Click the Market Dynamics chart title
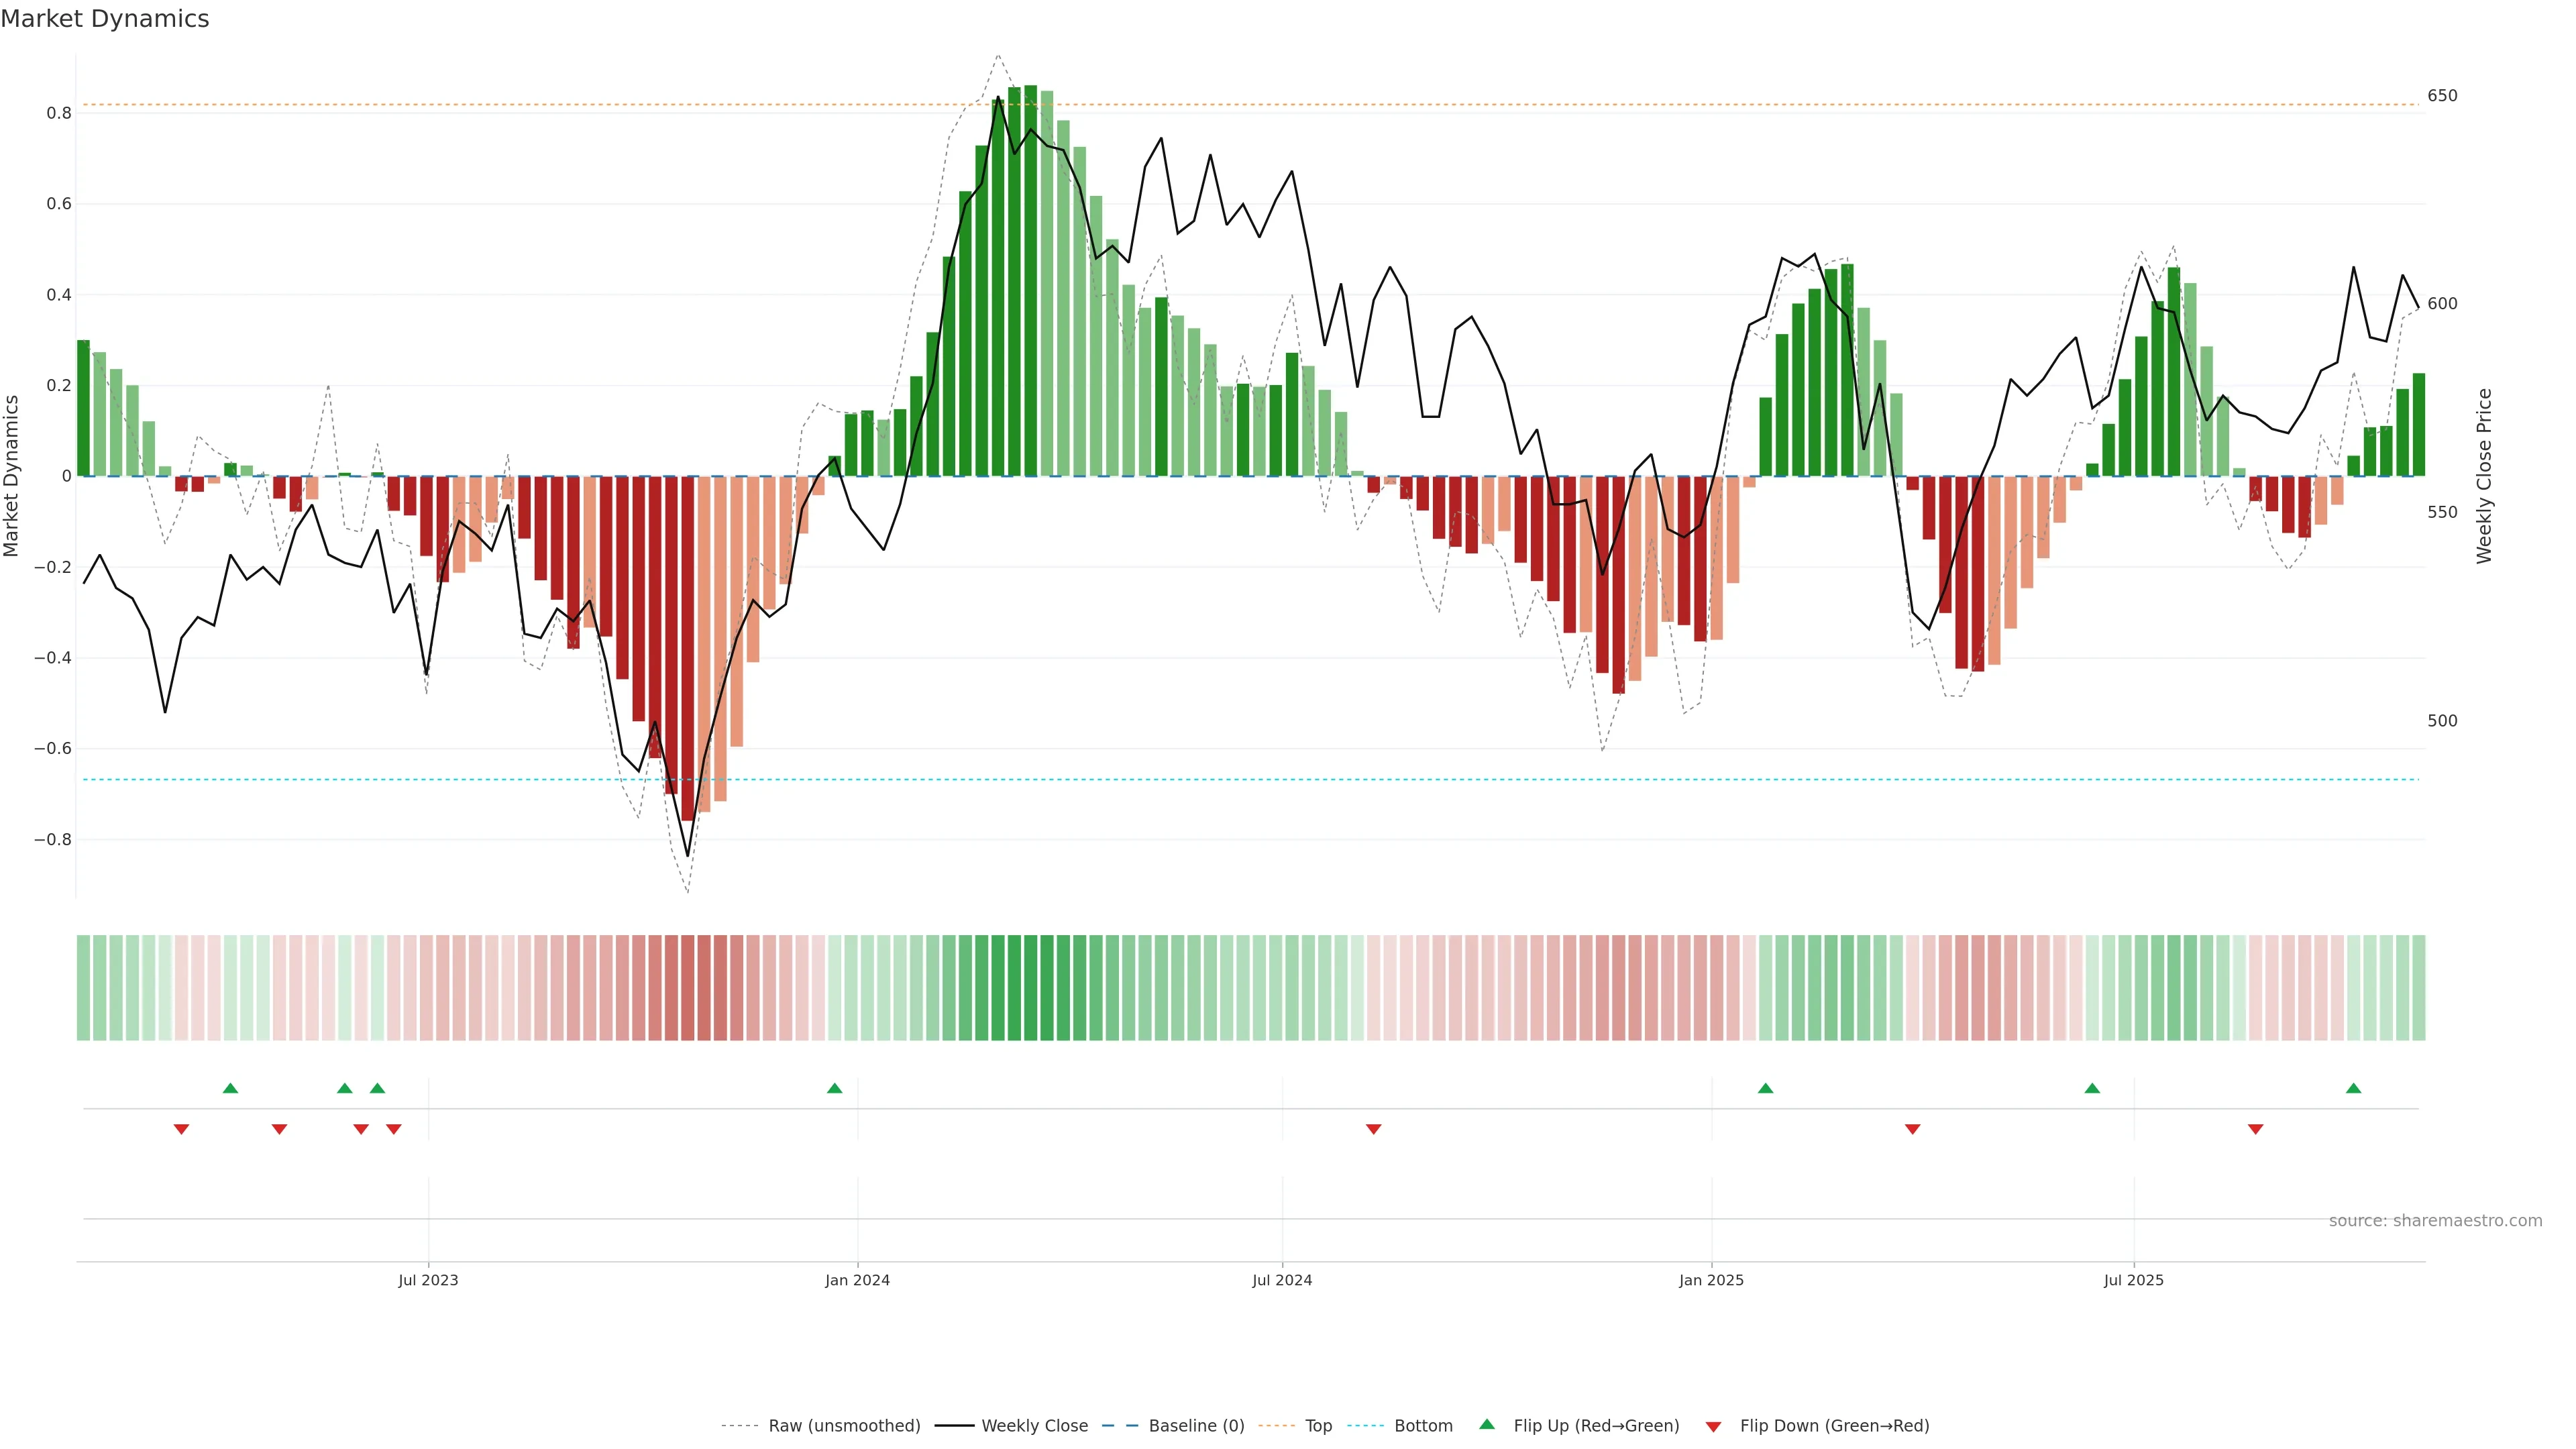 coord(105,19)
